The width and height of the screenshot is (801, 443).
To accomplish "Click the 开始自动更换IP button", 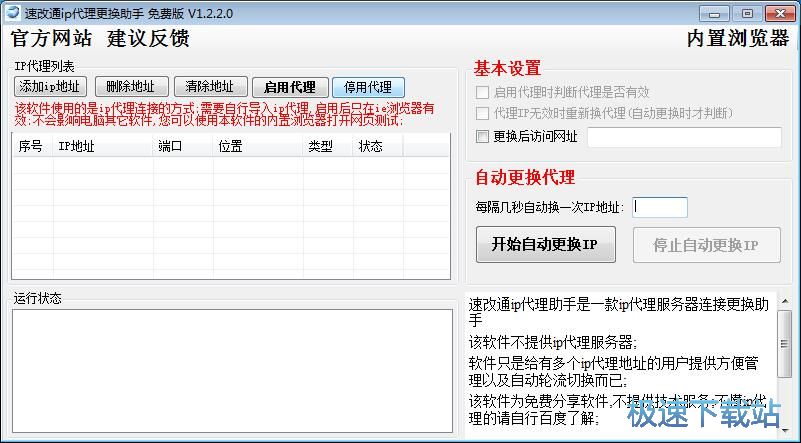I will coord(546,245).
